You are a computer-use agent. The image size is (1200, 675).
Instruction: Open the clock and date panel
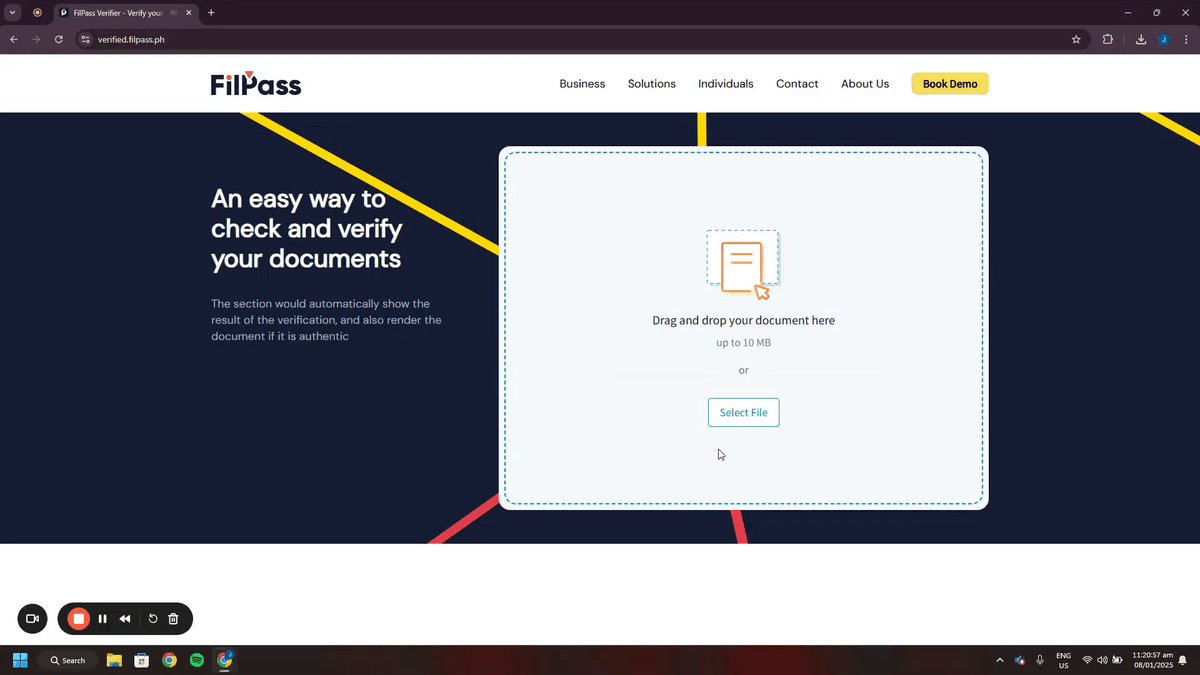tap(1153, 660)
